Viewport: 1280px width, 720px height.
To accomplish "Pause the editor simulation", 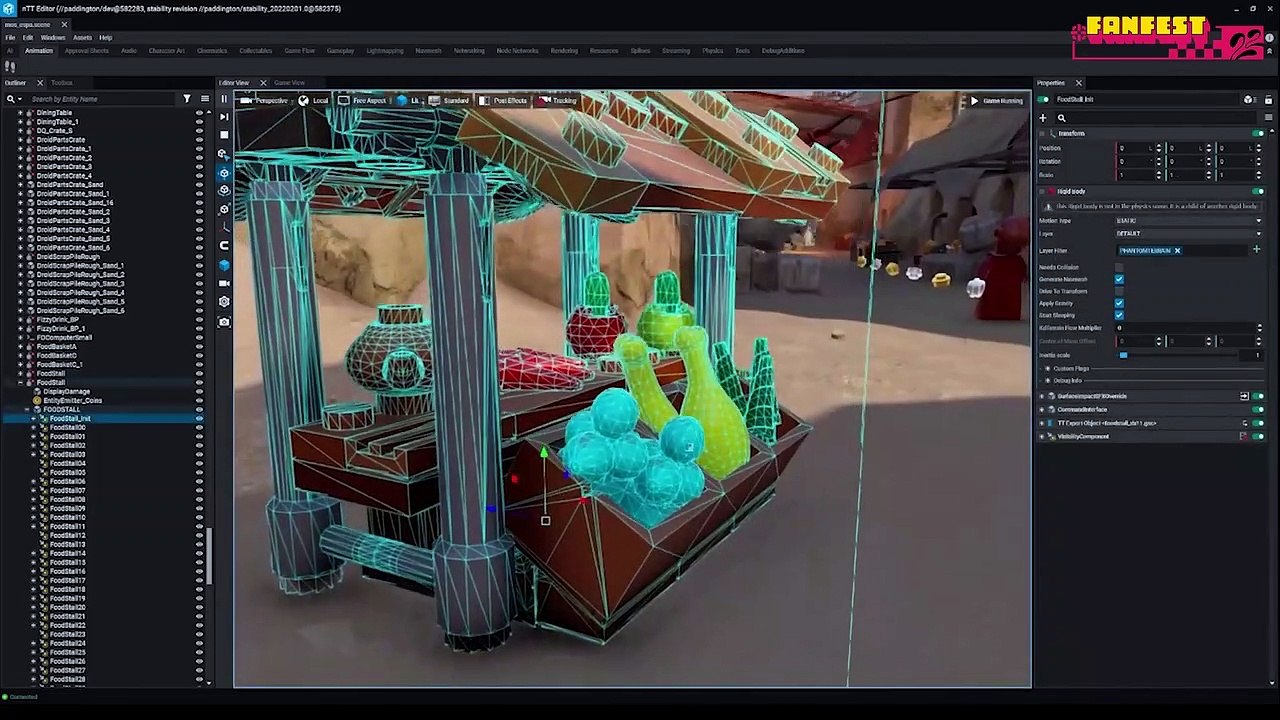I will tap(224, 99).
